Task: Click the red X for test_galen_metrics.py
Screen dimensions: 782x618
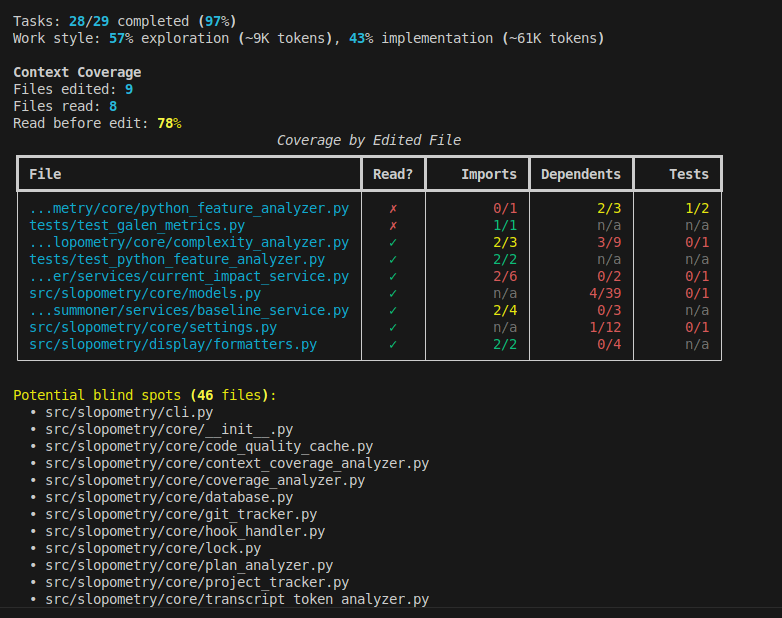Action: pyautogui.click(x=393, y=225)
